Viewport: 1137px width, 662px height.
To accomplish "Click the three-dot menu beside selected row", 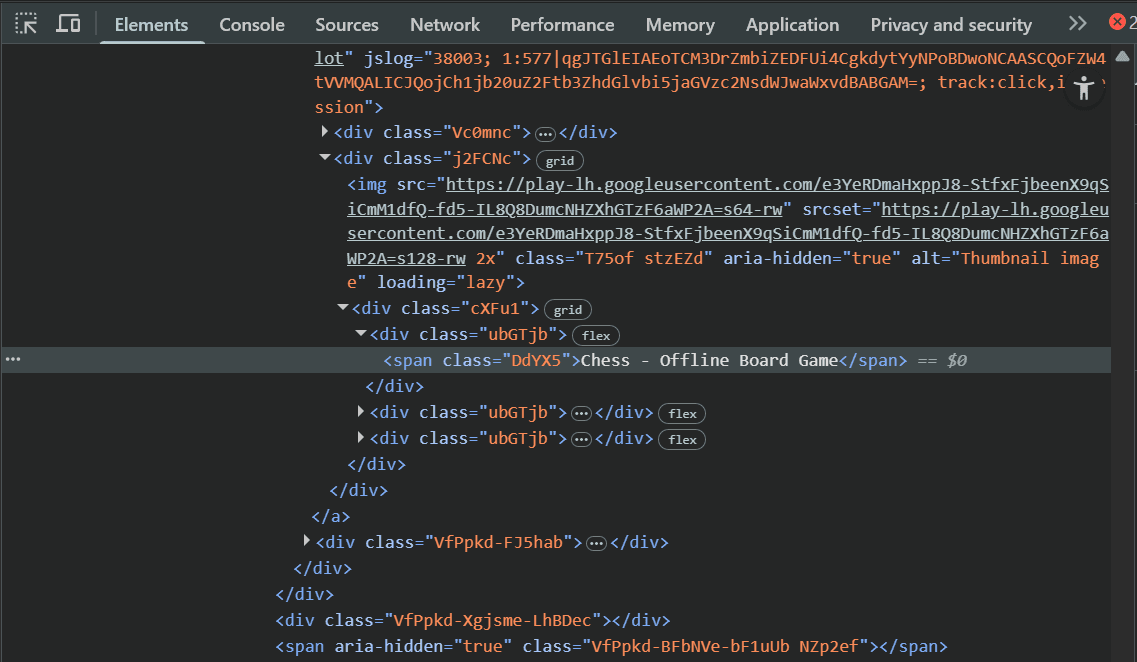I will (x=13, y=360).
